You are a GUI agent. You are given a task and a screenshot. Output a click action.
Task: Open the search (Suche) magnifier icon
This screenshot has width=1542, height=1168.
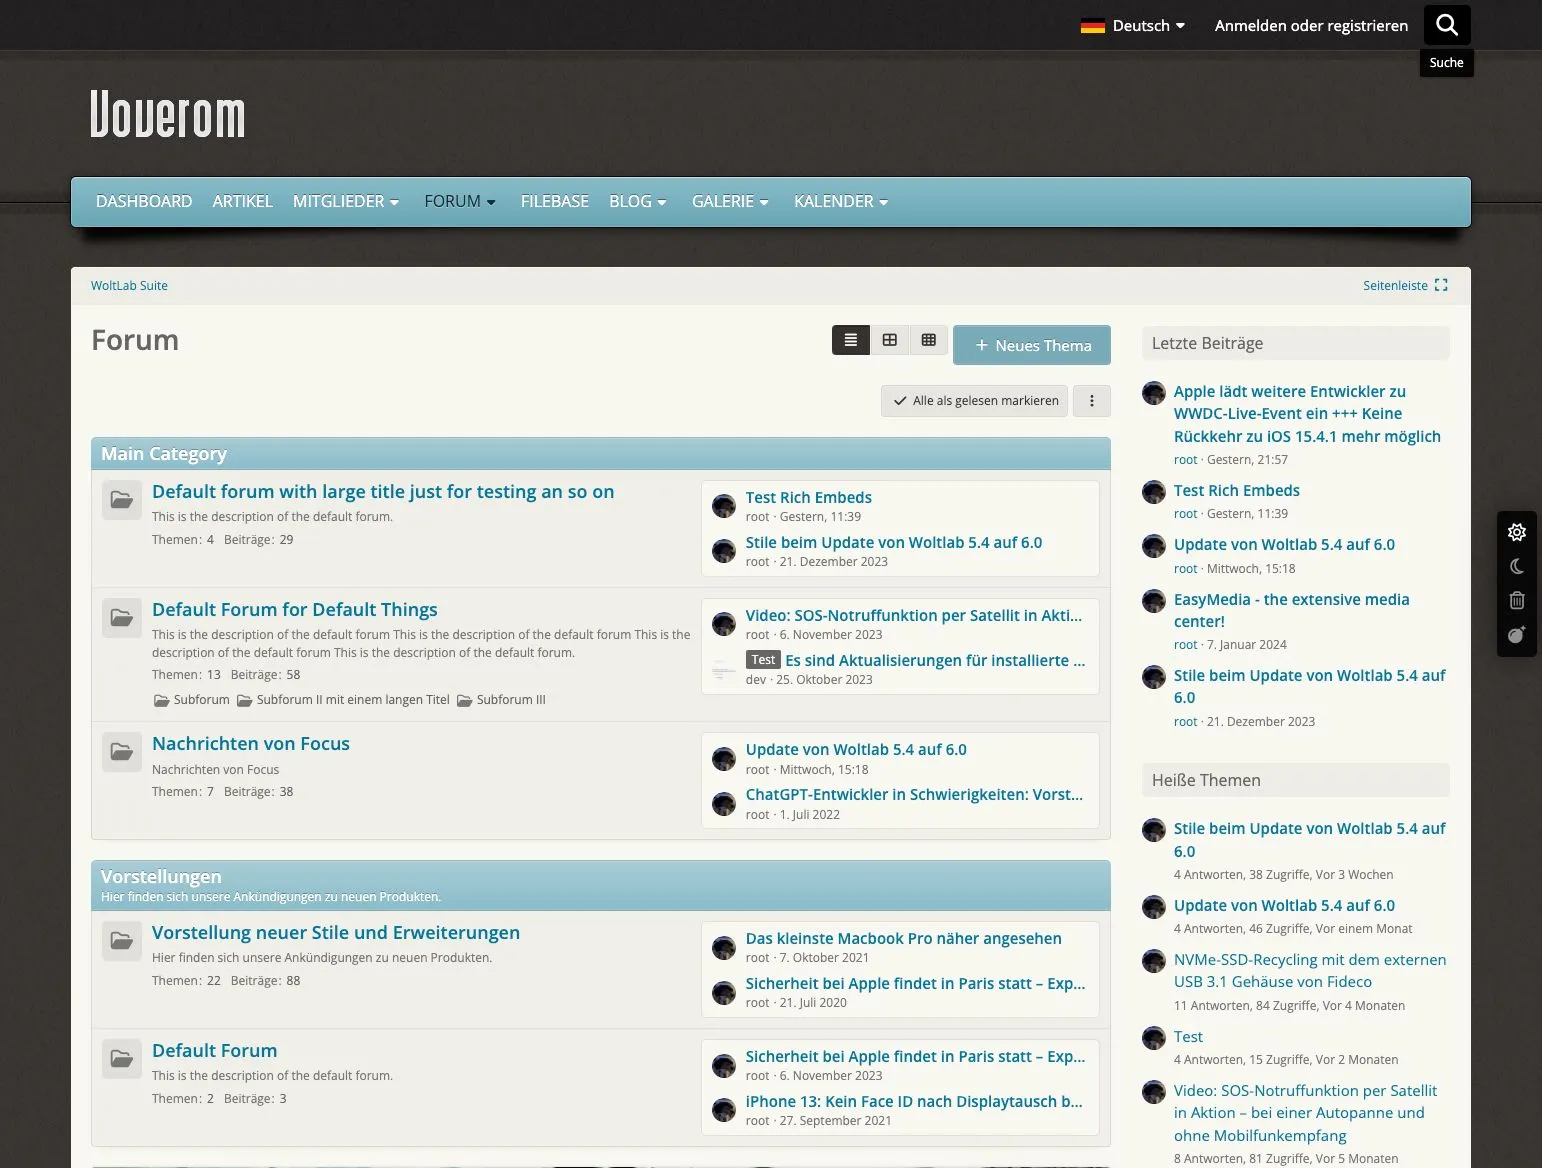click(1446, 25)
